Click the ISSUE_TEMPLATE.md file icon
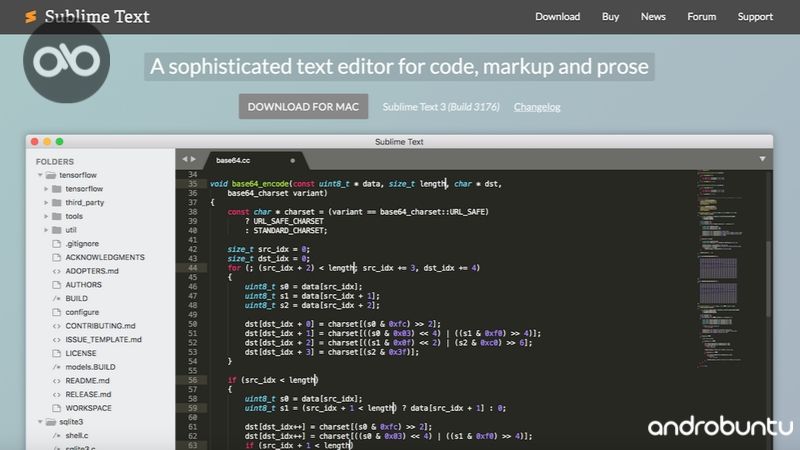Viewport: 800px width, 450px height. [57, 340]
